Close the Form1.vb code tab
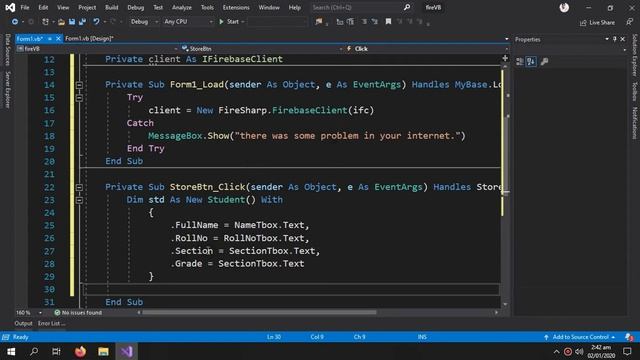This screenshot has height=360, width=640. click(58, 38)
